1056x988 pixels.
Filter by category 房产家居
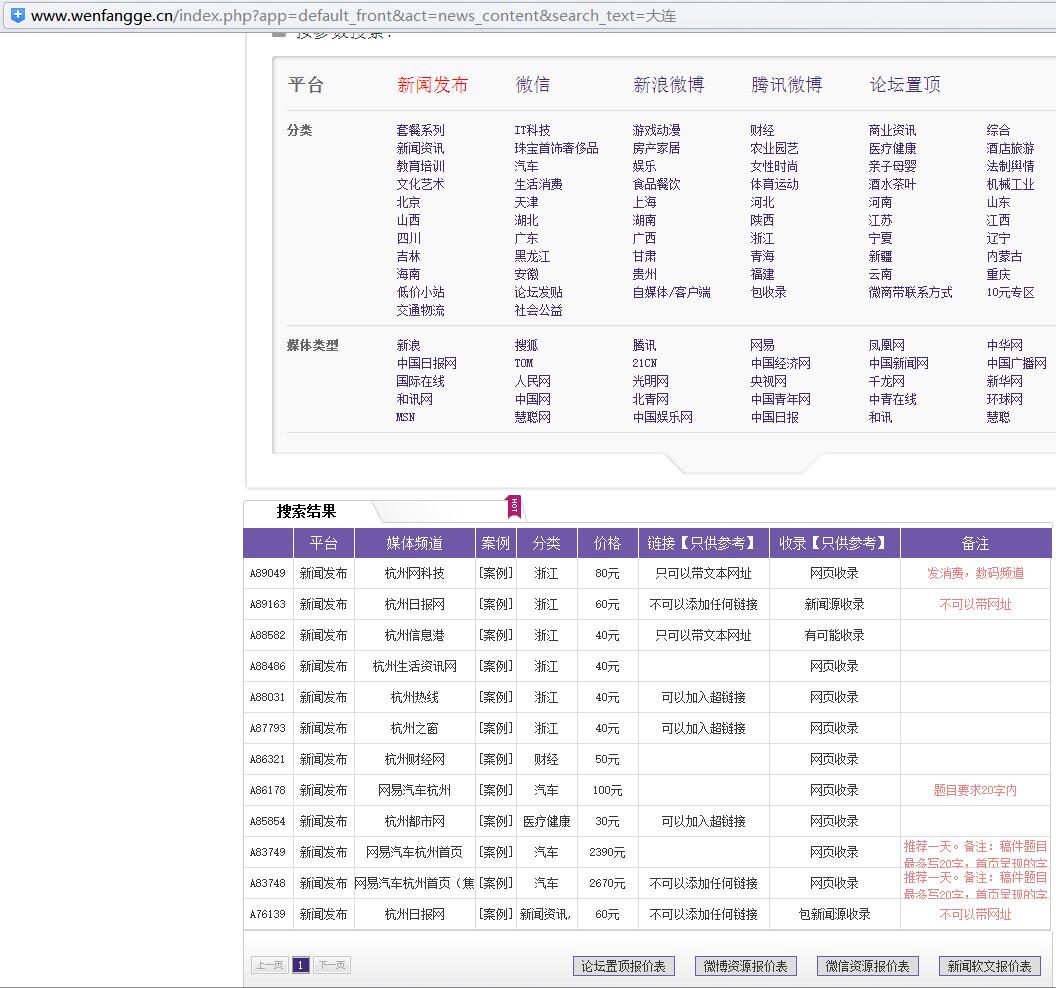coord(656,148)
